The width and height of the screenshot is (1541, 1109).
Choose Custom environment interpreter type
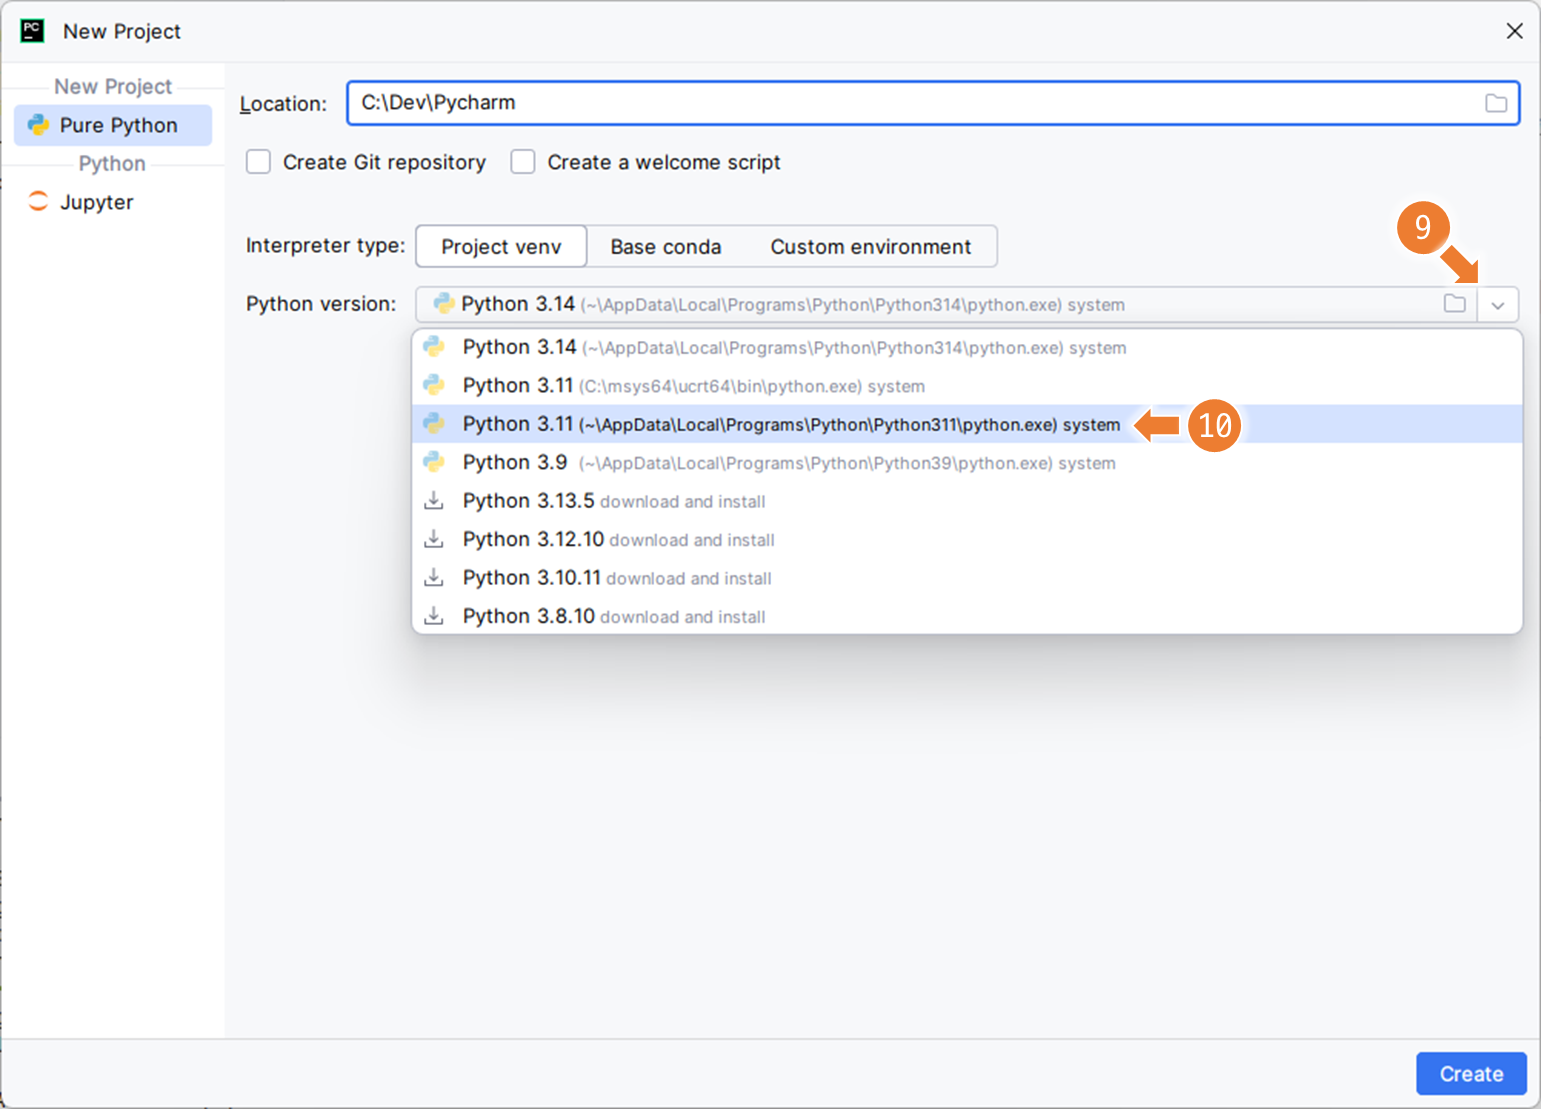coord(871,247)
